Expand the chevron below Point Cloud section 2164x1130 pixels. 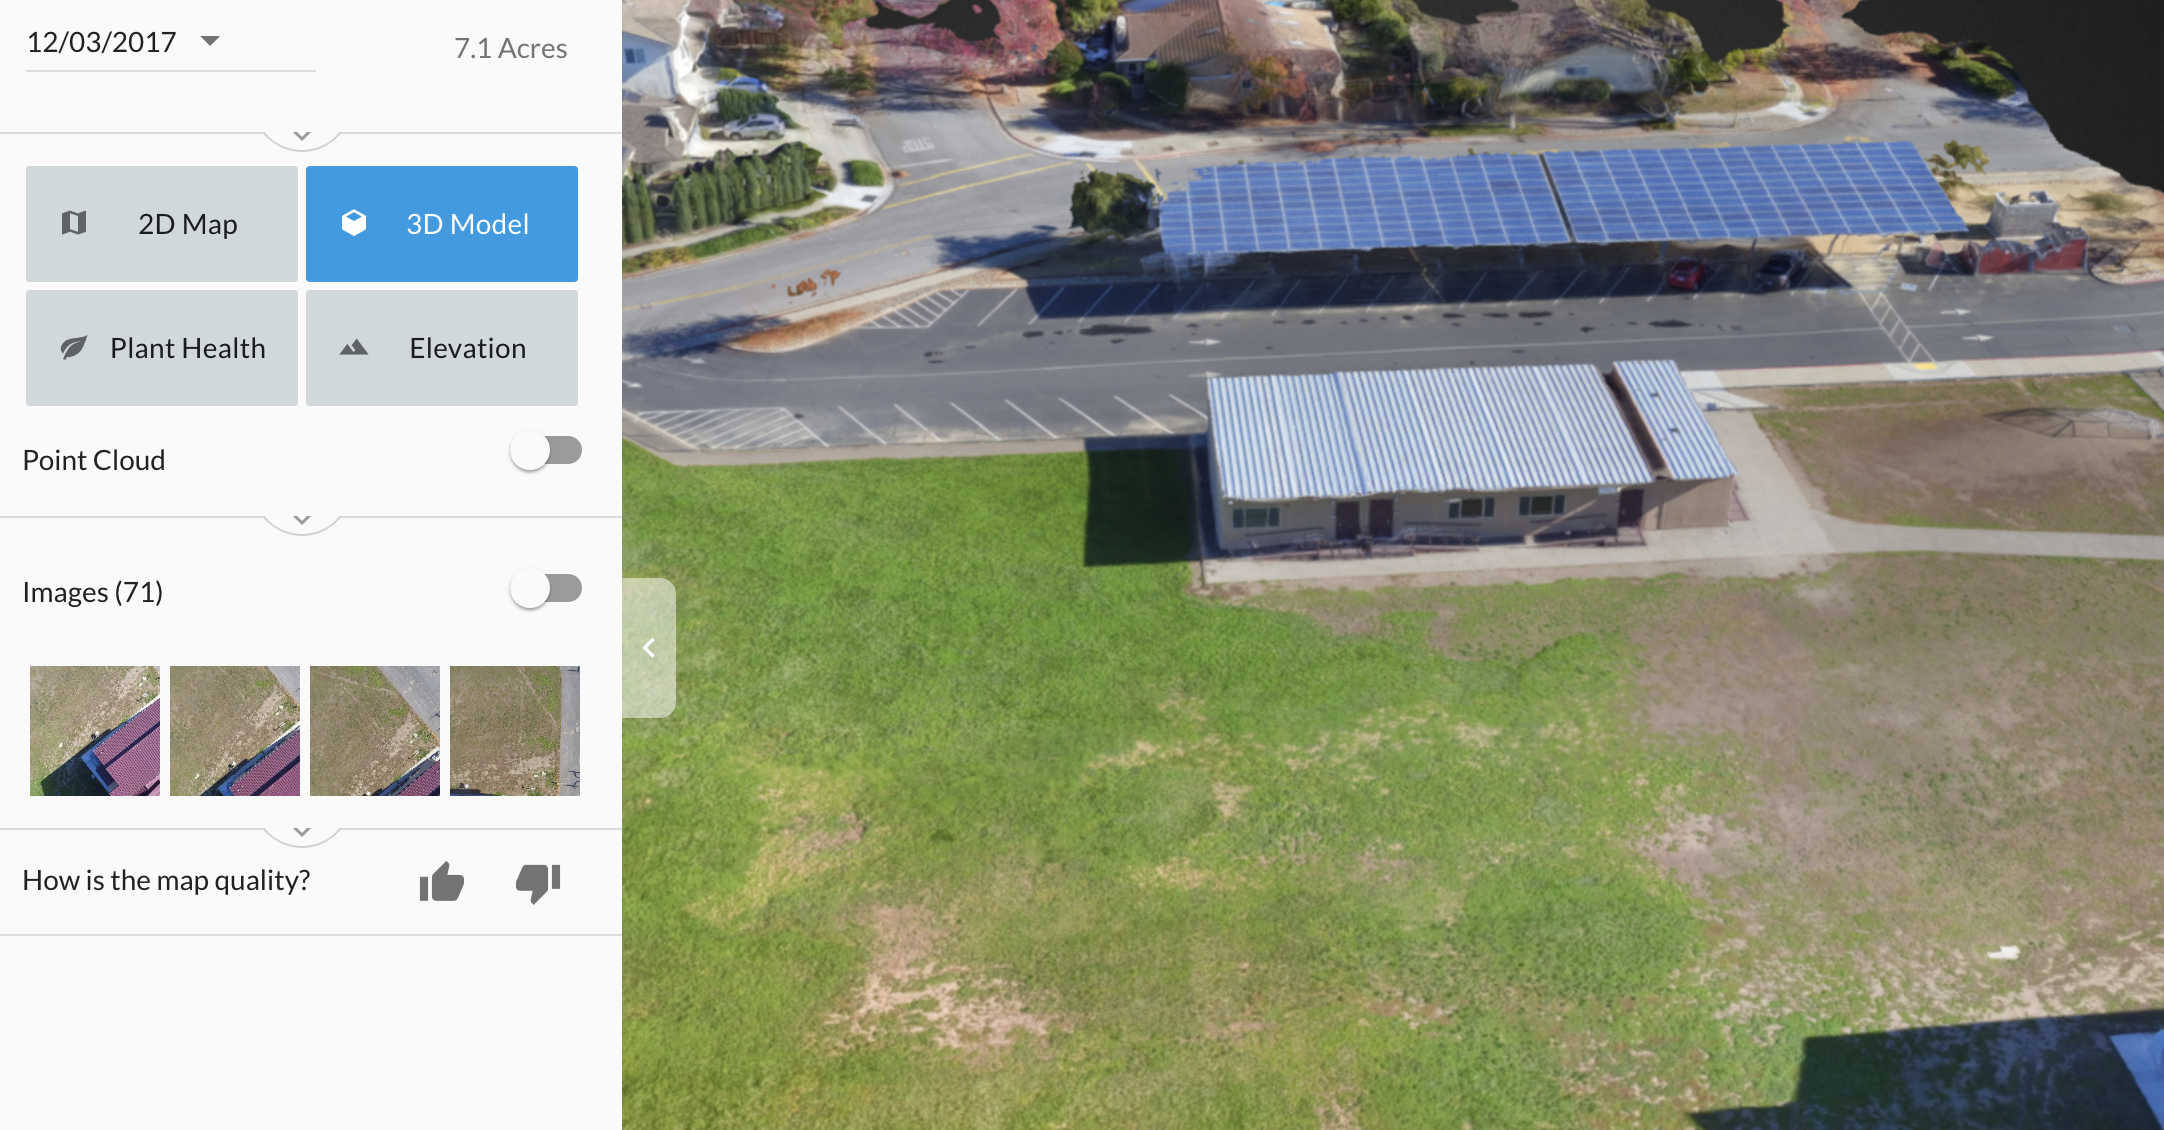(x=302, y=520)
